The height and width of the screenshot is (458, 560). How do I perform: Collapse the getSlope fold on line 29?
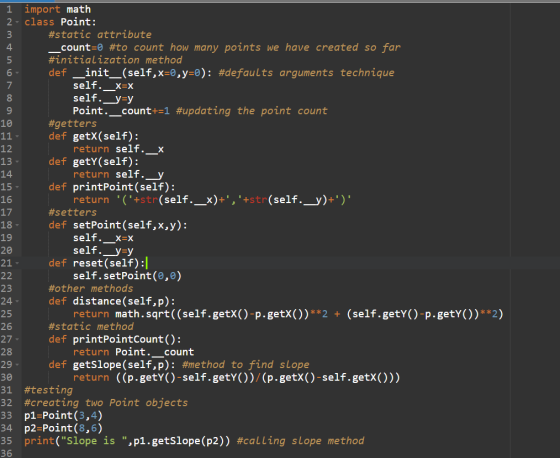click(x=17, y=365)
